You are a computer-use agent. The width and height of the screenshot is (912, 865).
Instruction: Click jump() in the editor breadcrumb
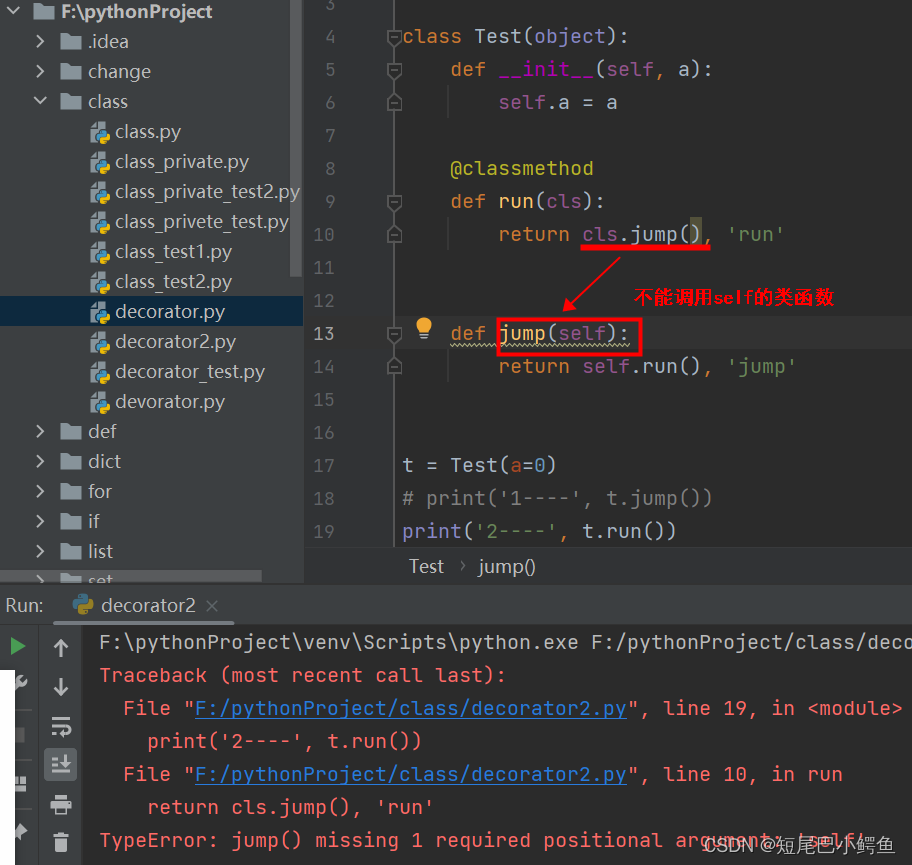click(507, 567)
